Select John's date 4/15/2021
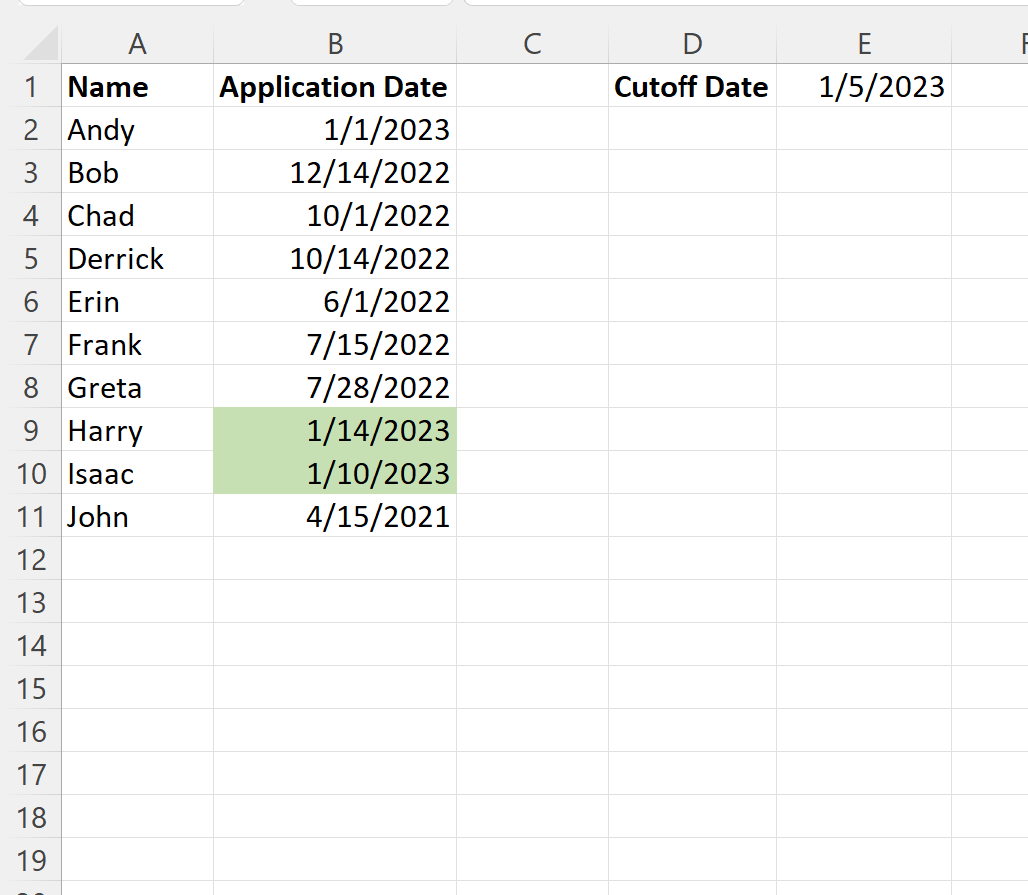 (335, 516)
